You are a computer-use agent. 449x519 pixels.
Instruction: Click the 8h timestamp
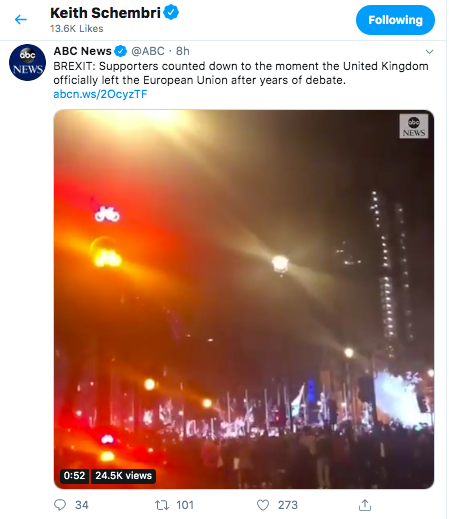pyautogui.click(x=183, y=51)
